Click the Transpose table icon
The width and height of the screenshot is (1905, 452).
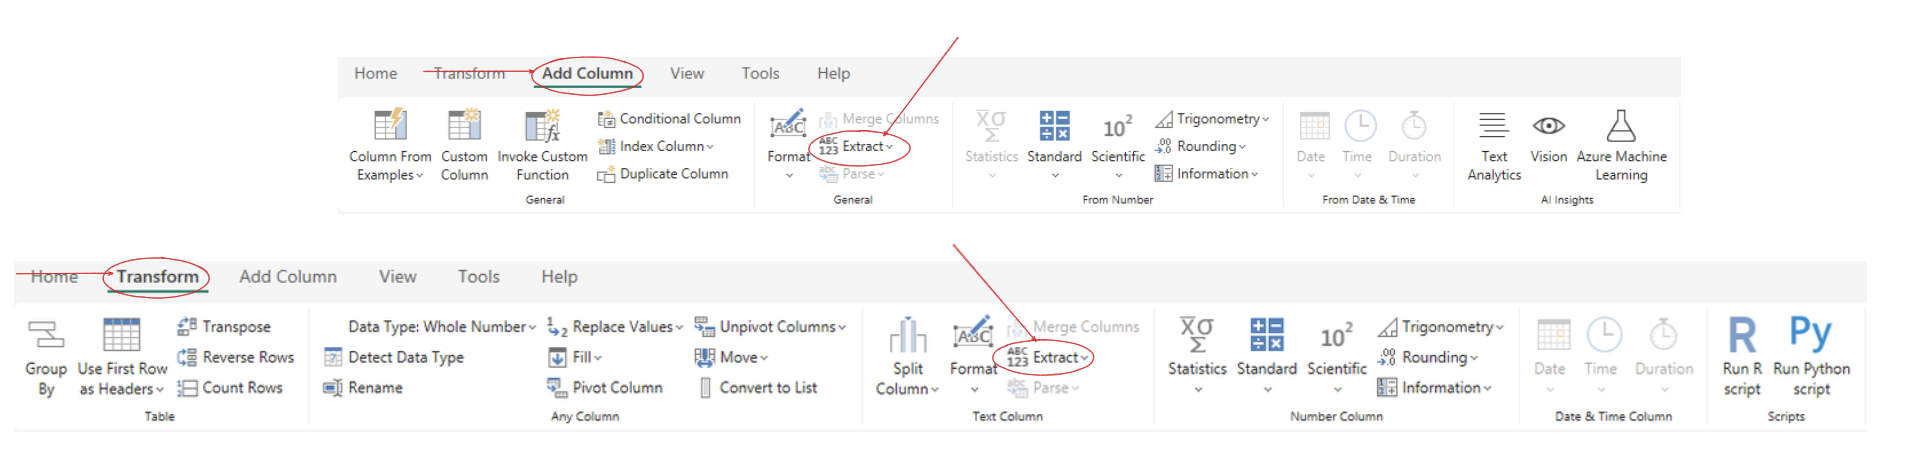click(186, 326)
